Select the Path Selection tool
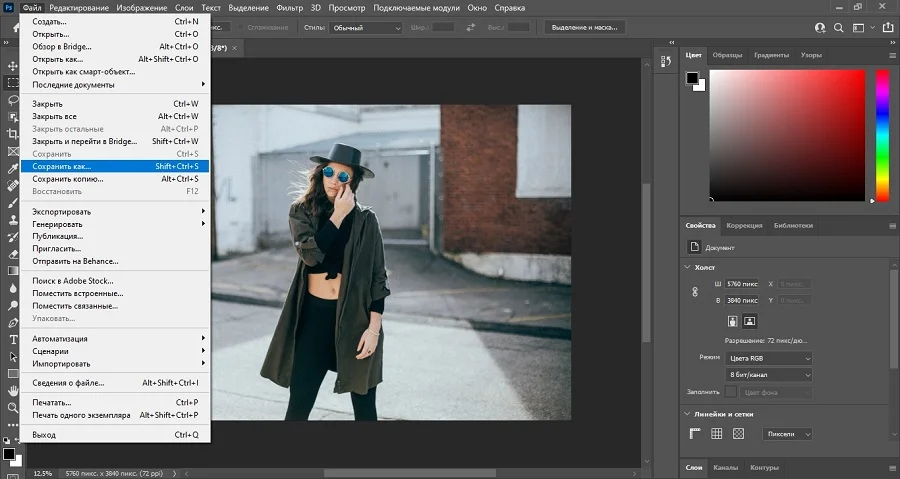The height and width of the screenshot is (479, 900). click(13, 357)
